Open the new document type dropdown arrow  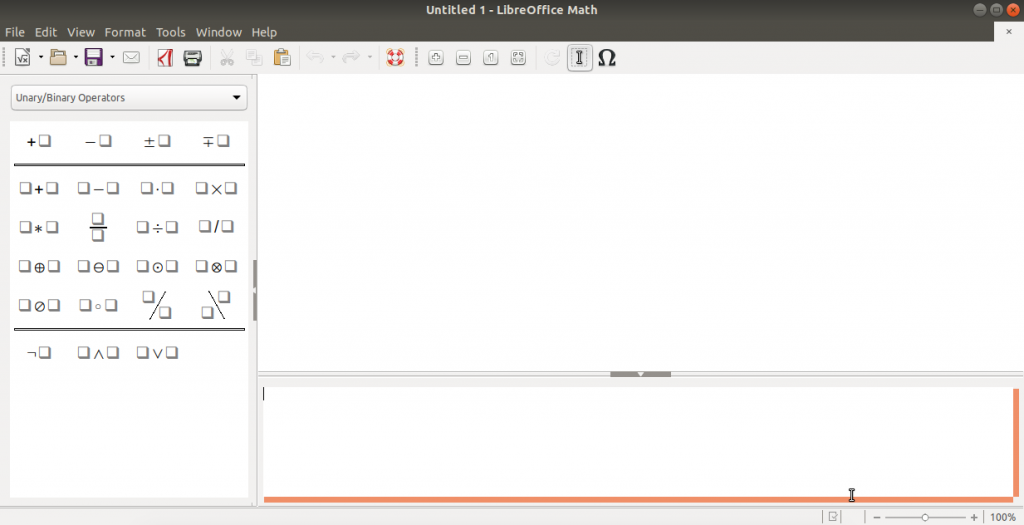pyautogui.click(x=40, y=57)
